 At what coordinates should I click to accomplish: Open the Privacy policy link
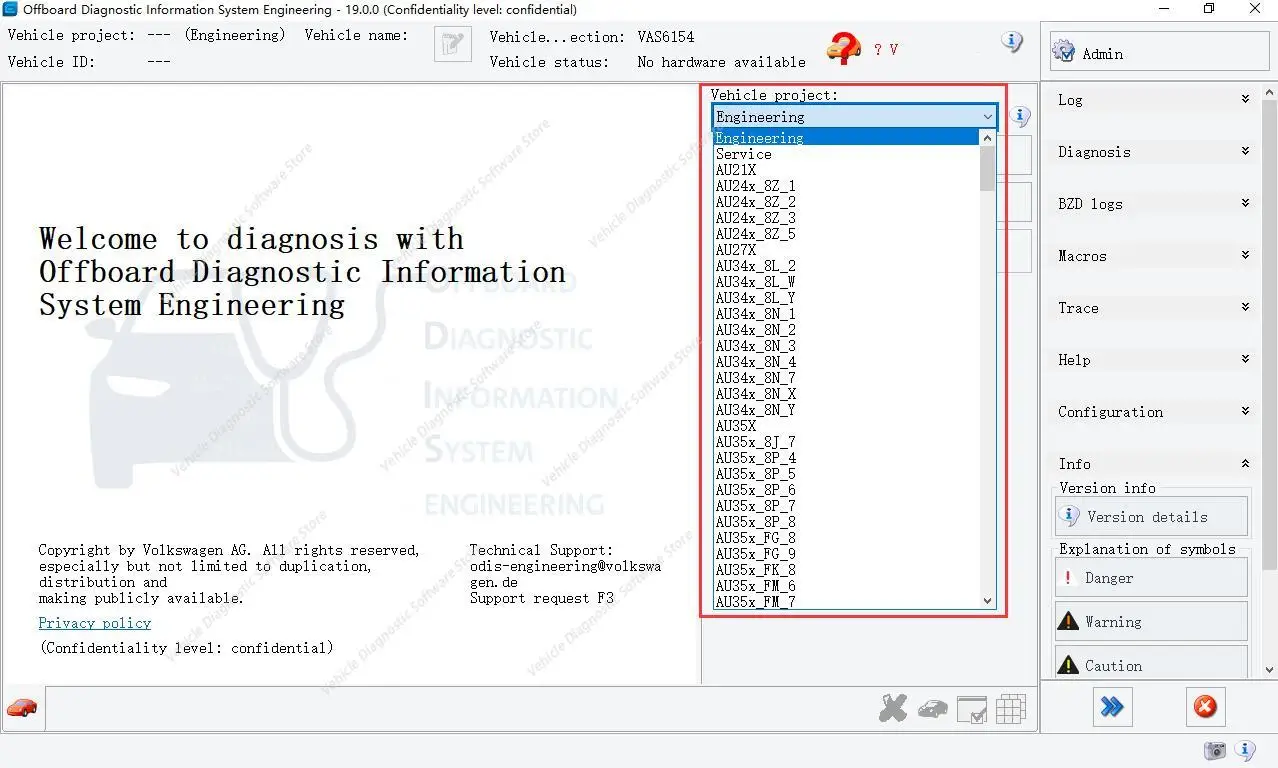tap(95, 623)
